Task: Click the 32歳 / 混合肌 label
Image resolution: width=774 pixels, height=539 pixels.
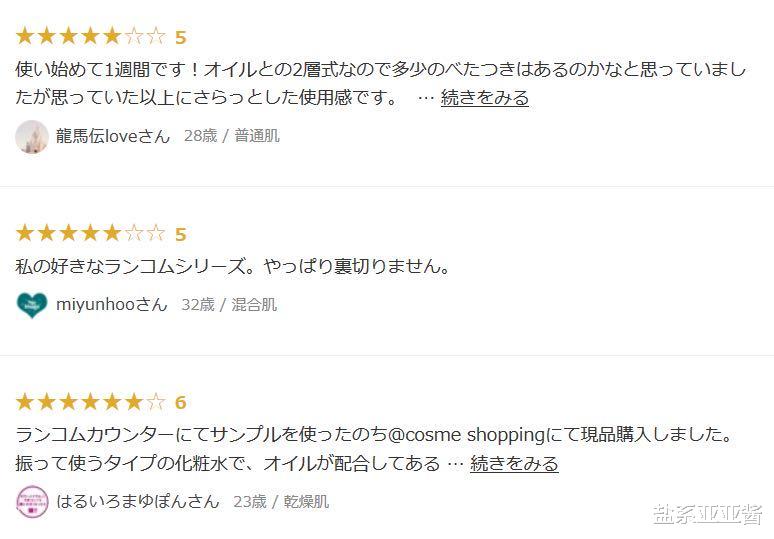Action: [x=229, y=305]
